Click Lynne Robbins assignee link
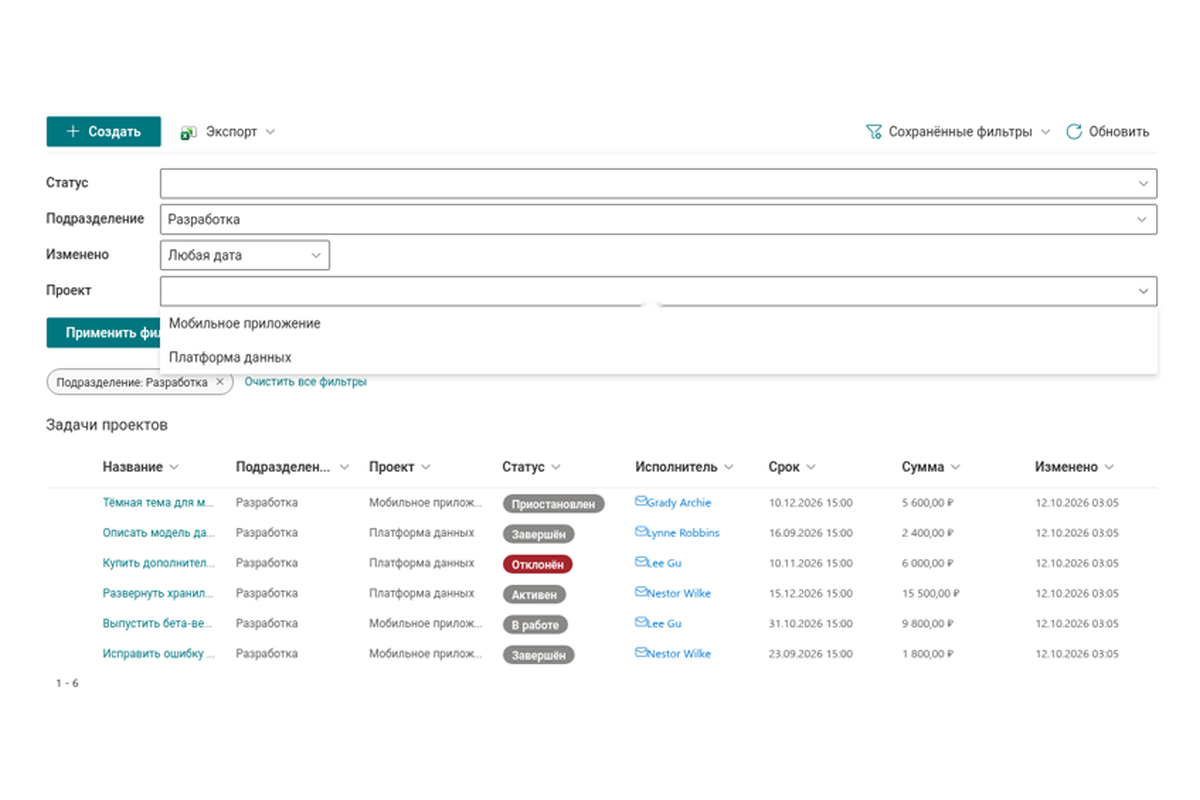 683,533
